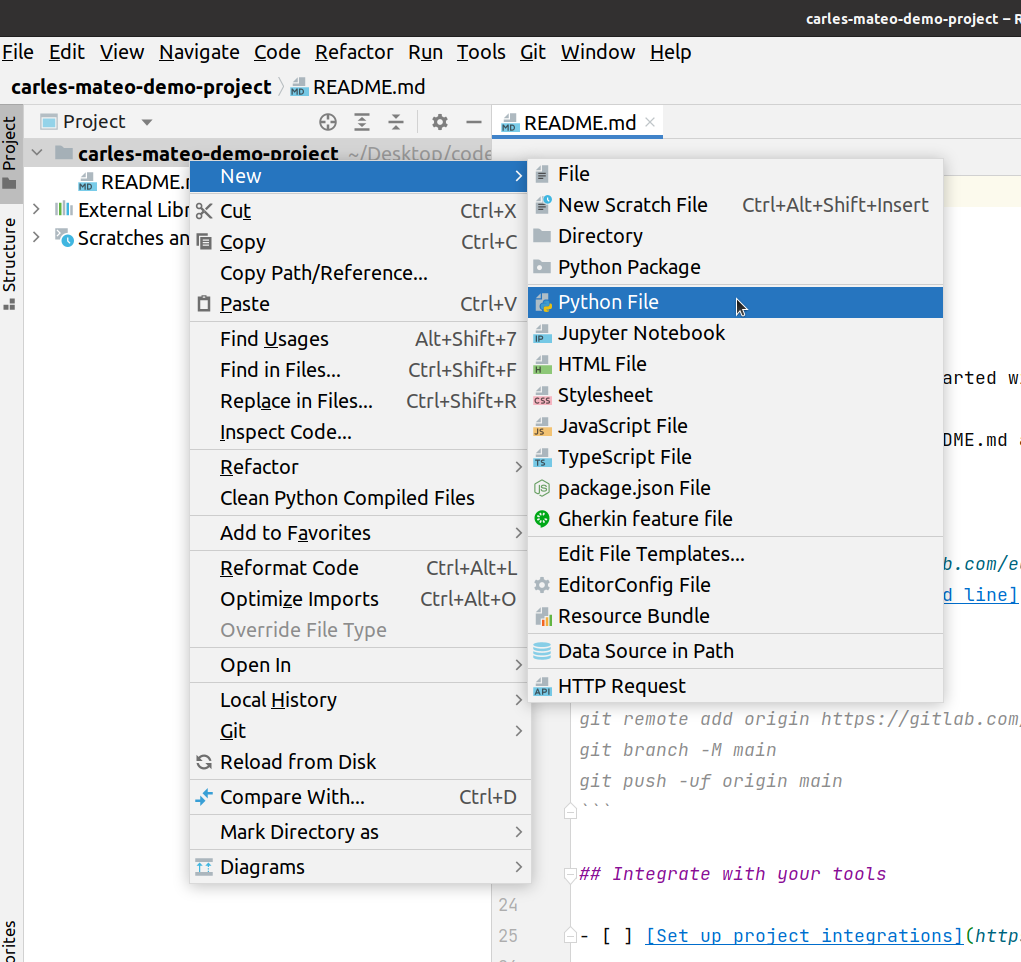This screenshot has width=1021, height=962.
Task: Create a new HTTP Request
Action: (x=735, y=686)
